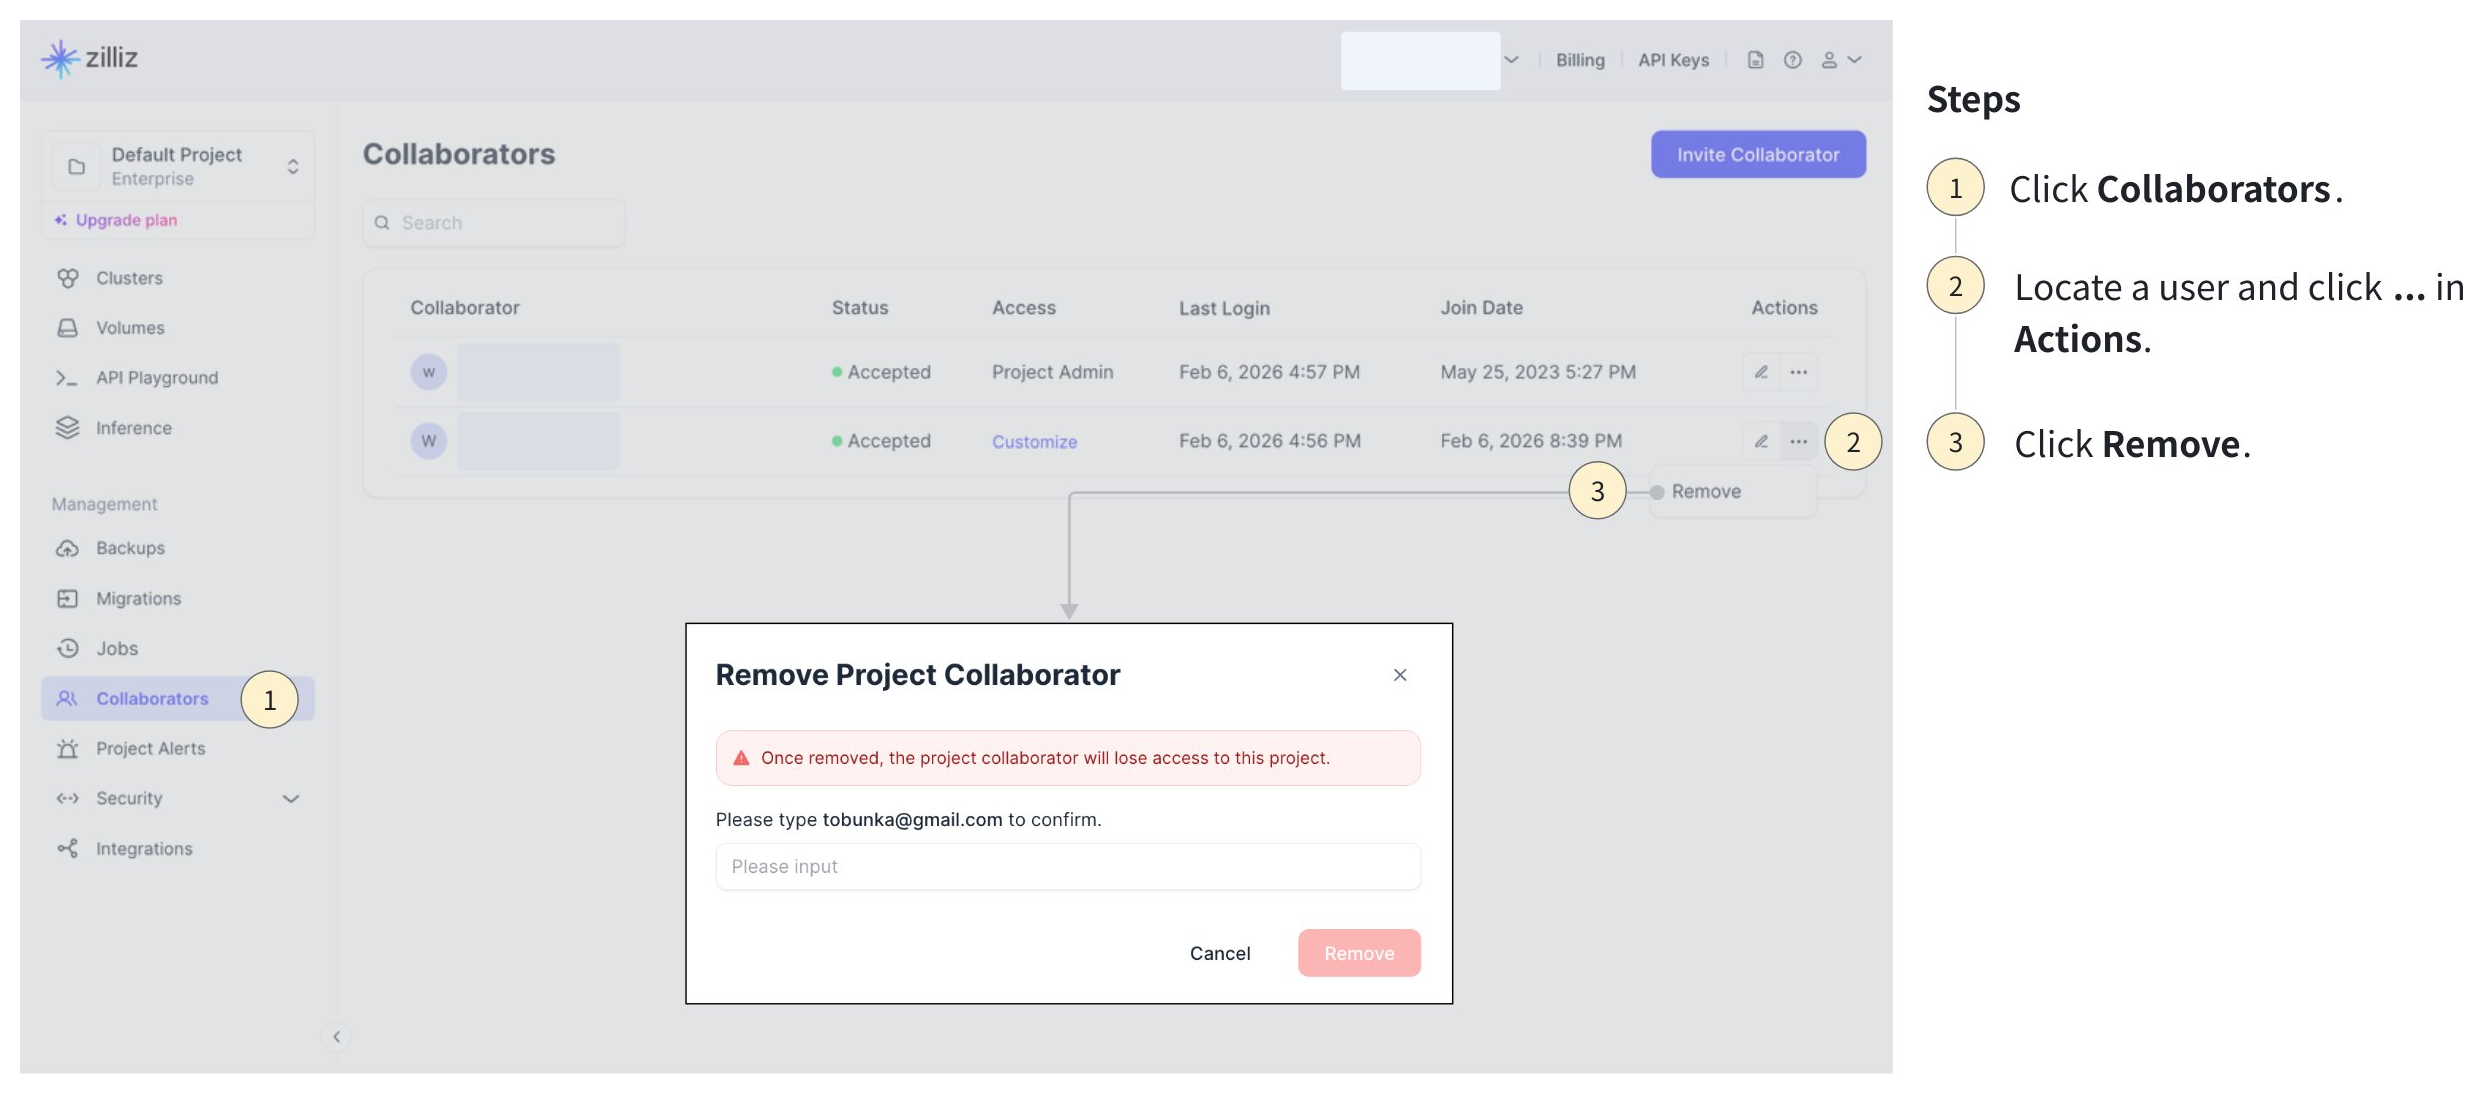This screenshot has height=1094, width=2483.
Task: Open Project Alerts from sidebar
Action: (150, 748)
